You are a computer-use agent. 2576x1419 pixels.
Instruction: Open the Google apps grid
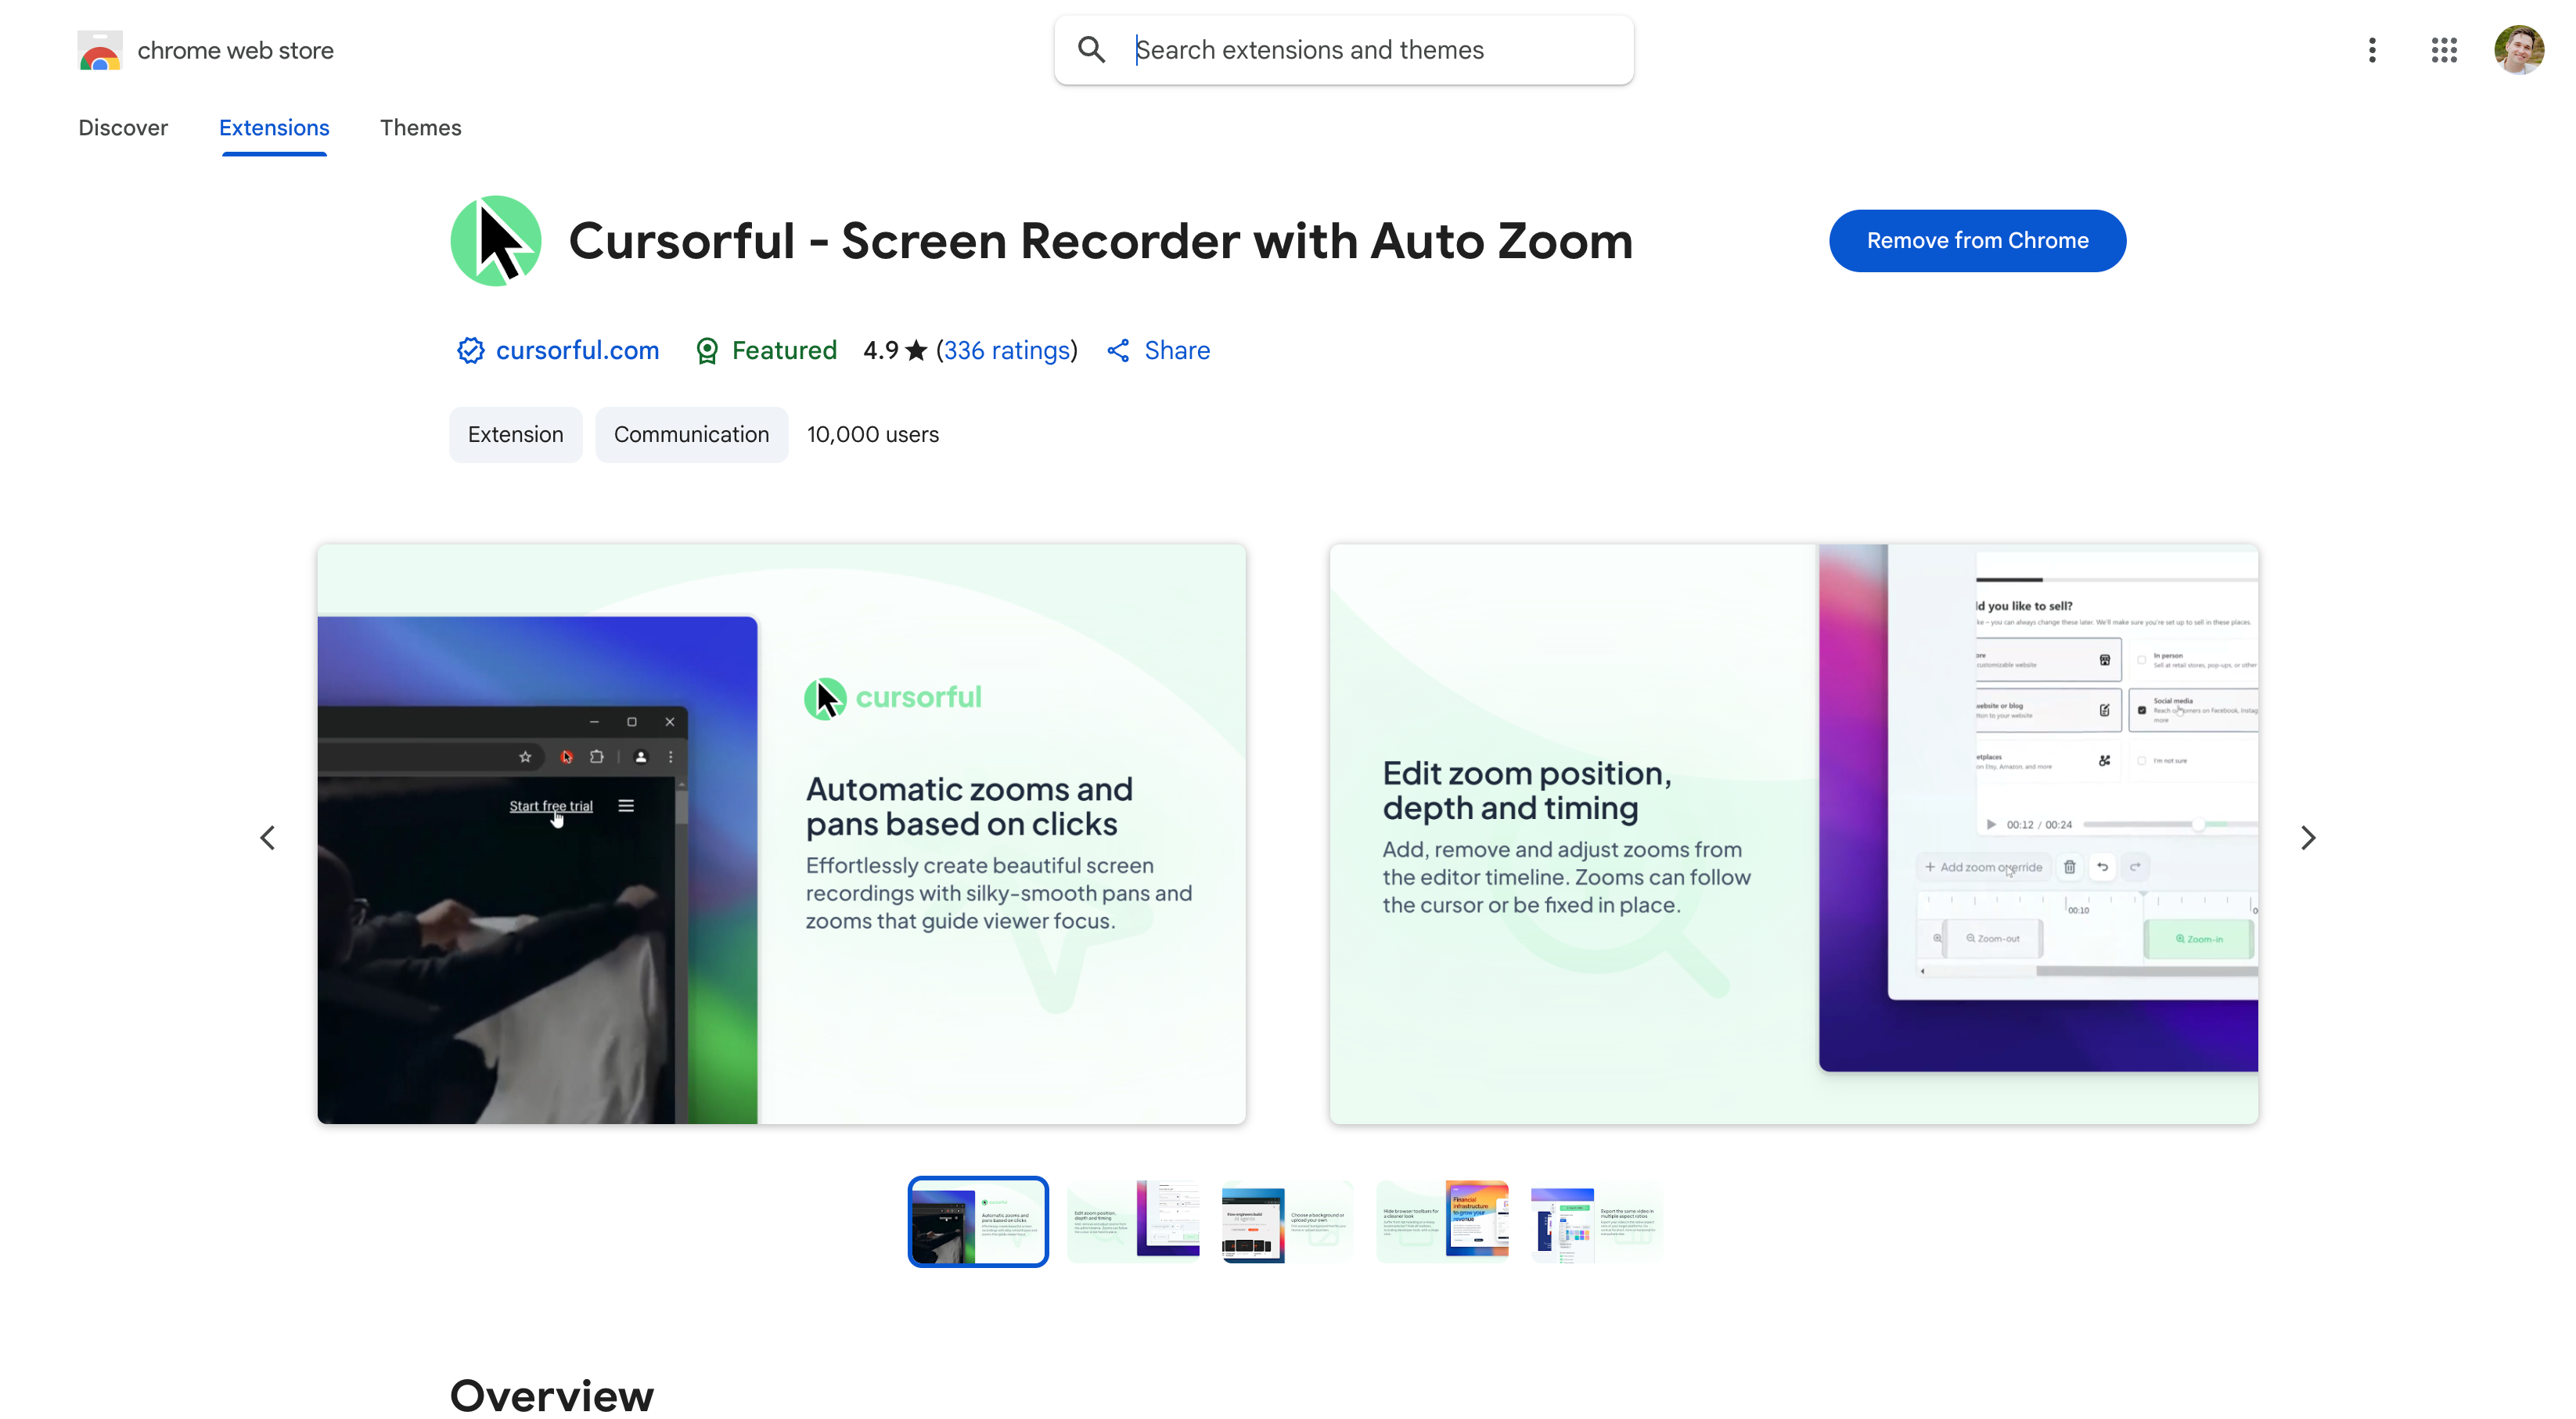tap(2444, 50)
